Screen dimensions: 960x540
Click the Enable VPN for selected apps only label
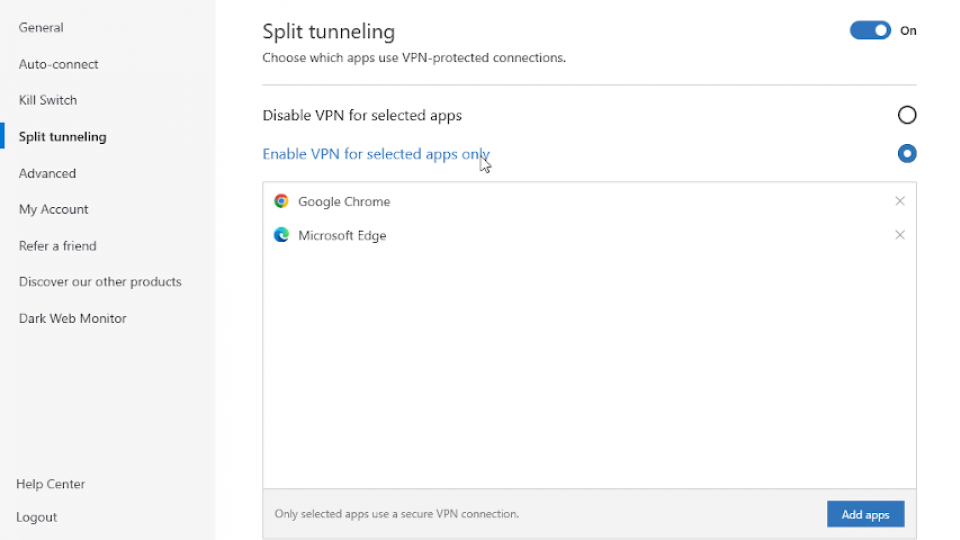coord(376,154)
